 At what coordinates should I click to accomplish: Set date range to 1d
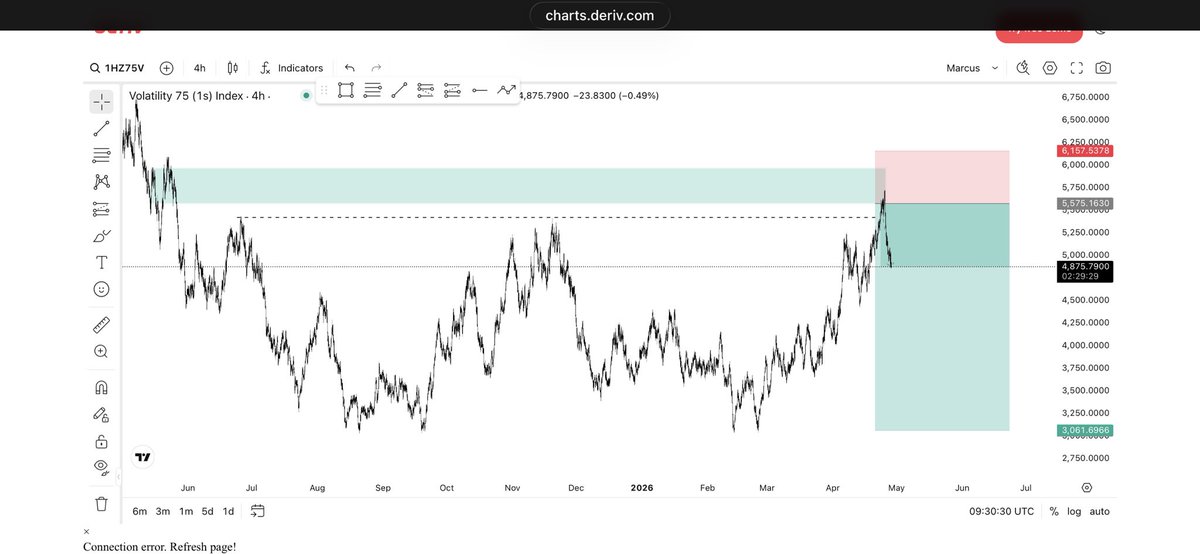pyautogui.click(x=228, y=511)
